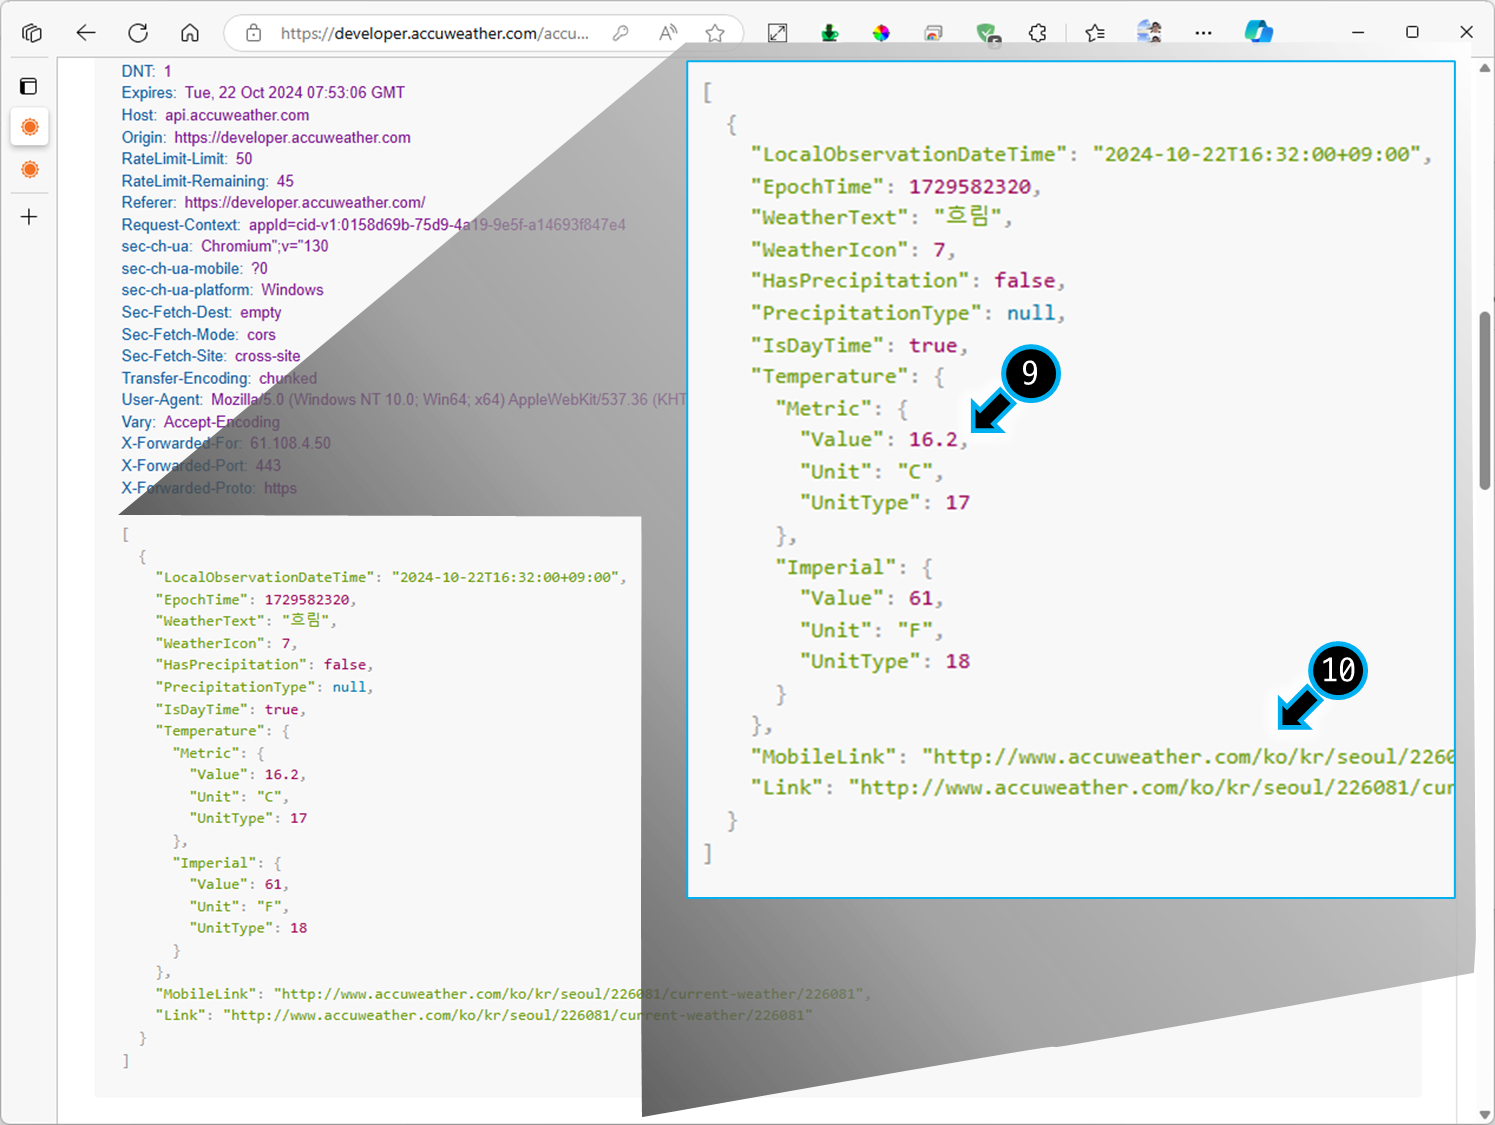
Task: Select EpochTime 1729582320 in lower-left JSON
Action: pyautogui.click(x=255, y=599)
